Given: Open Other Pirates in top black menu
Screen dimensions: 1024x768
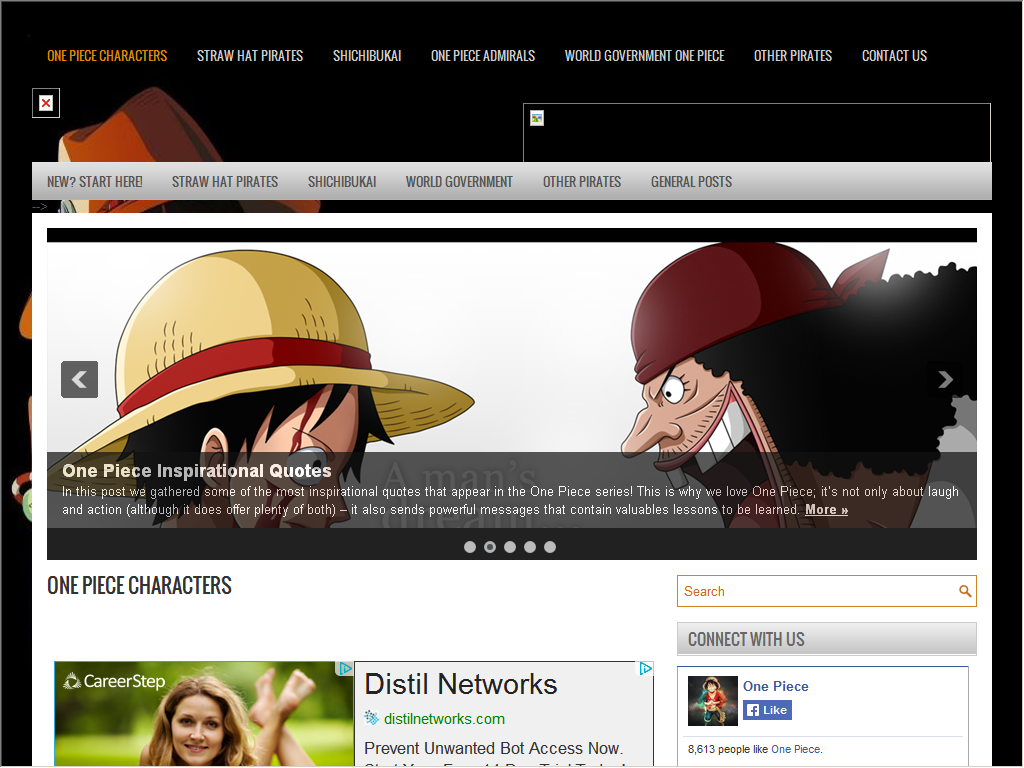Looking at the screenshot, I should 793,56.
